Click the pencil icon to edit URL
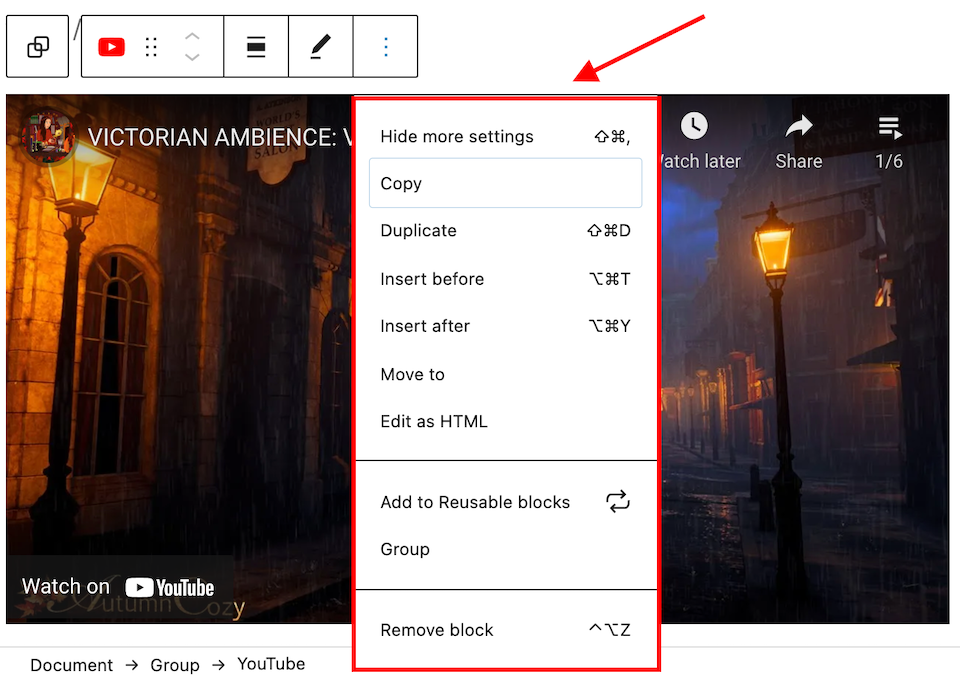Image resolution: width=960 pixels, height=680 pixels. (320, 46)
